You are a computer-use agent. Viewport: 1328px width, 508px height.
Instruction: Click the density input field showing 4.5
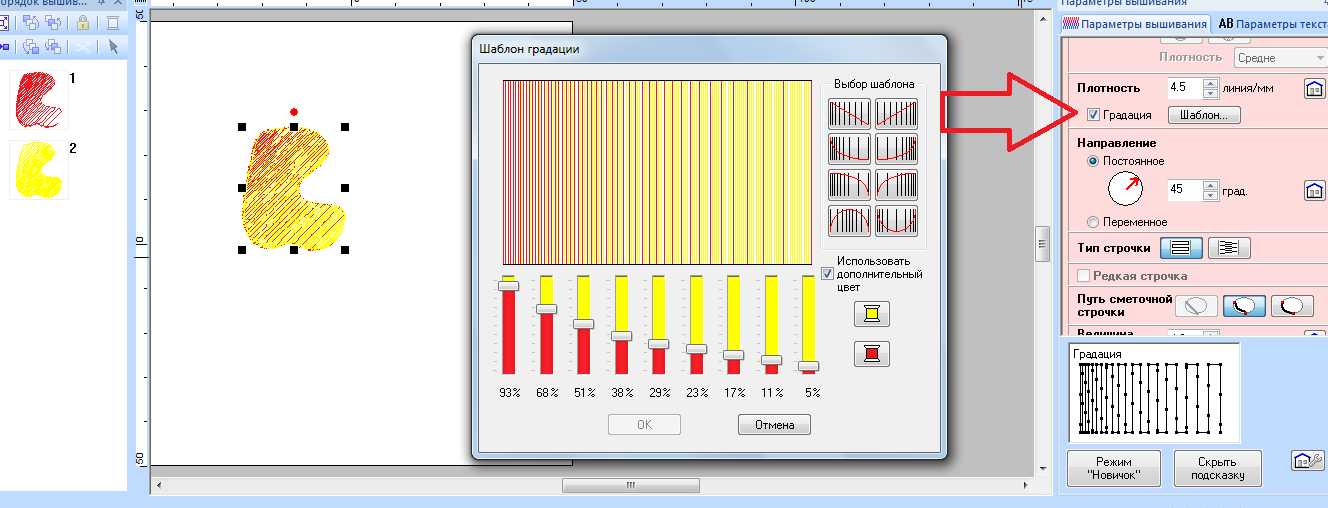coord(1185,88)
